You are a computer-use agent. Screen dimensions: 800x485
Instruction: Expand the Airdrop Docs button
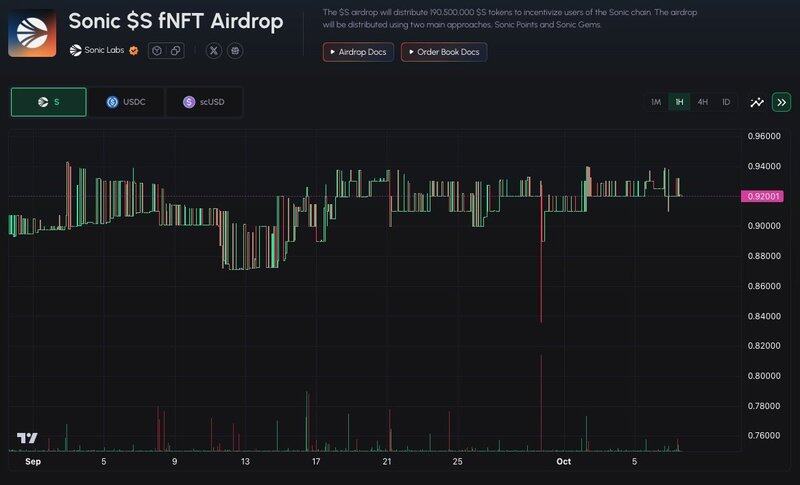(x=358, y=52)
